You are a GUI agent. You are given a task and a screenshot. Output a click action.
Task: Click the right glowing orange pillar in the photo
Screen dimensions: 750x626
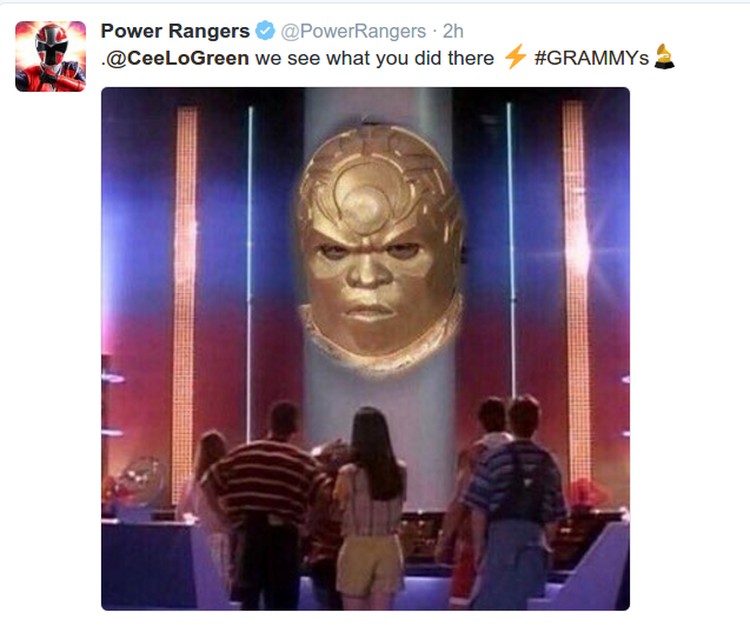576,292
